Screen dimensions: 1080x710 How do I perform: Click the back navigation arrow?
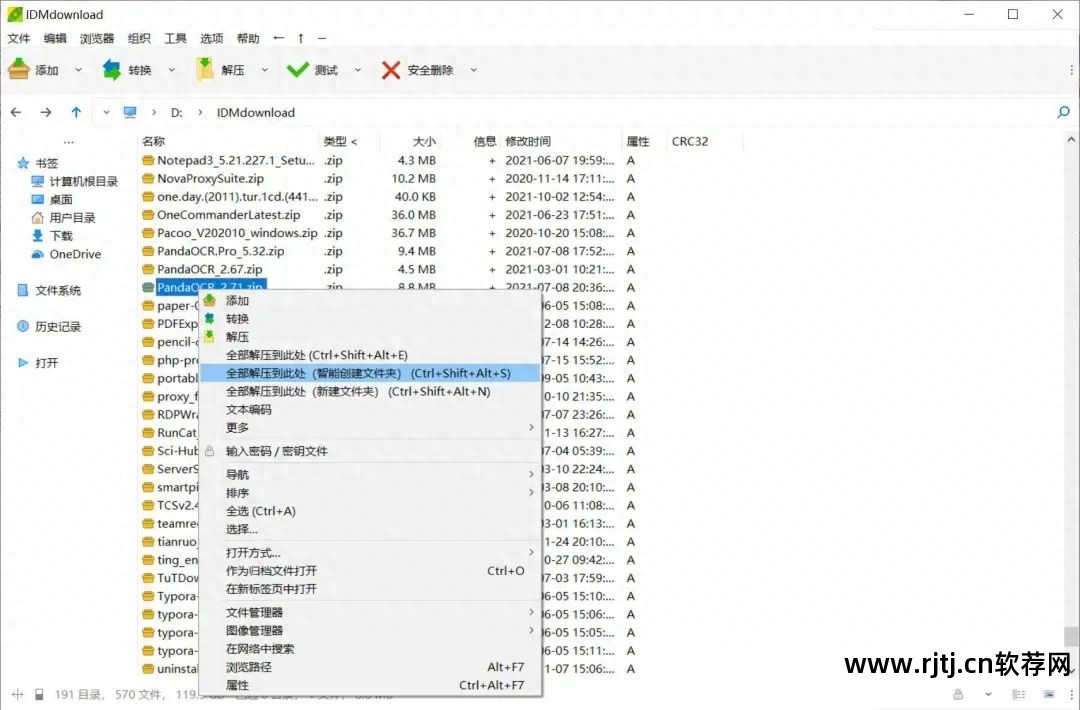coord(15,112)
